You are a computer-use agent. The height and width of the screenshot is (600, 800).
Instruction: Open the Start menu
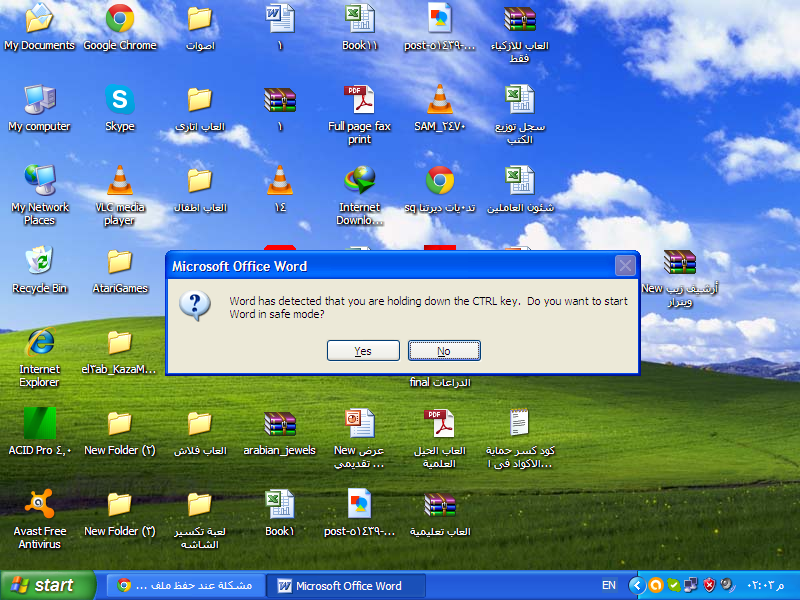coord(48,585)
